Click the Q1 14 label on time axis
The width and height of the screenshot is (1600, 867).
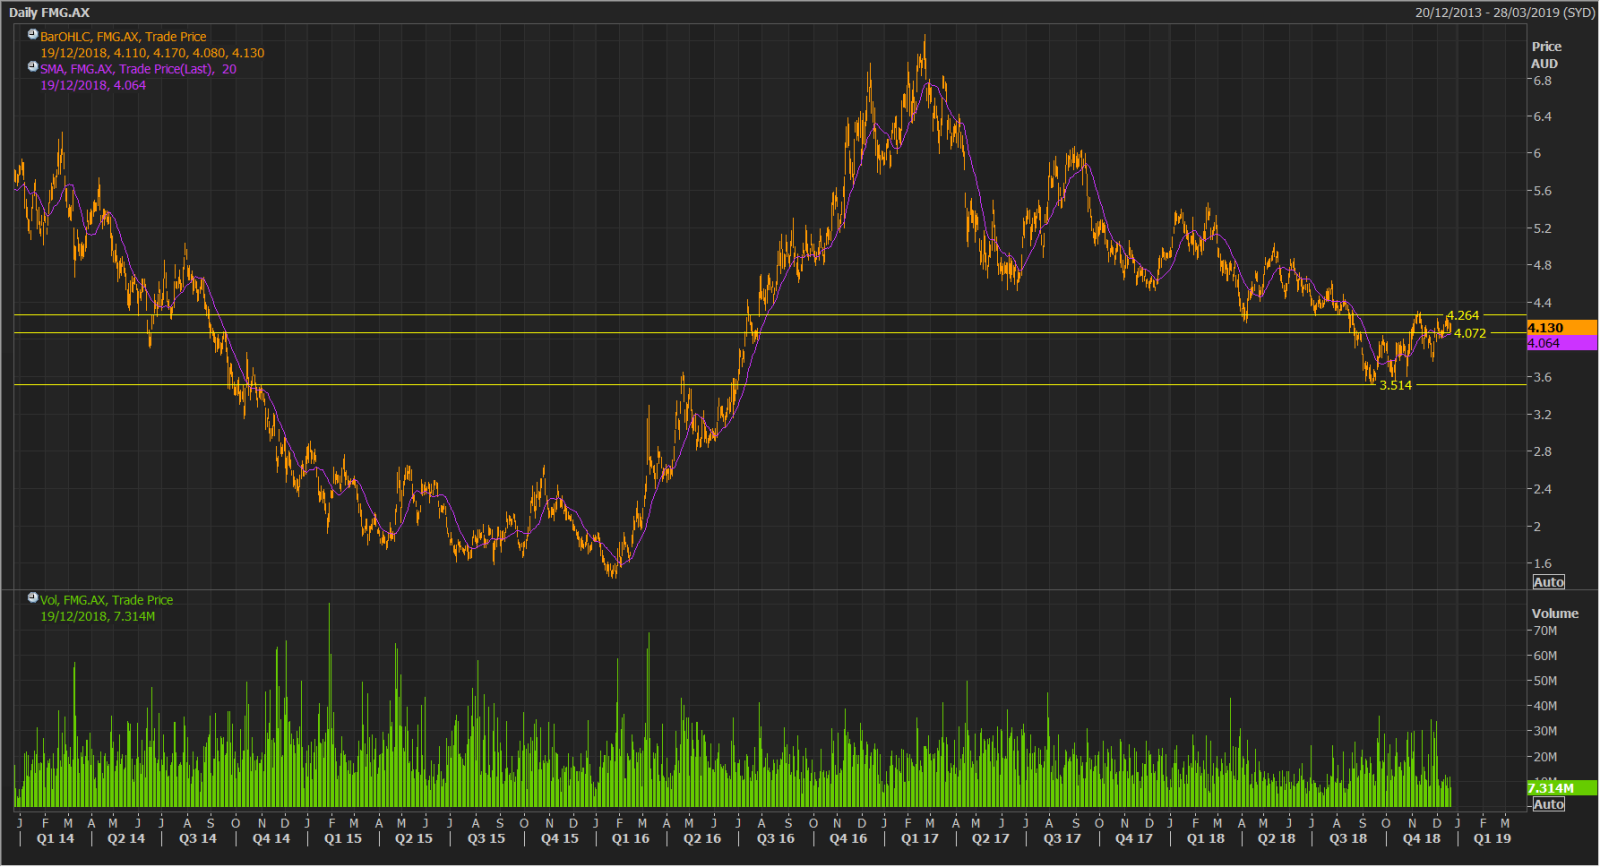tap(55, 839)
